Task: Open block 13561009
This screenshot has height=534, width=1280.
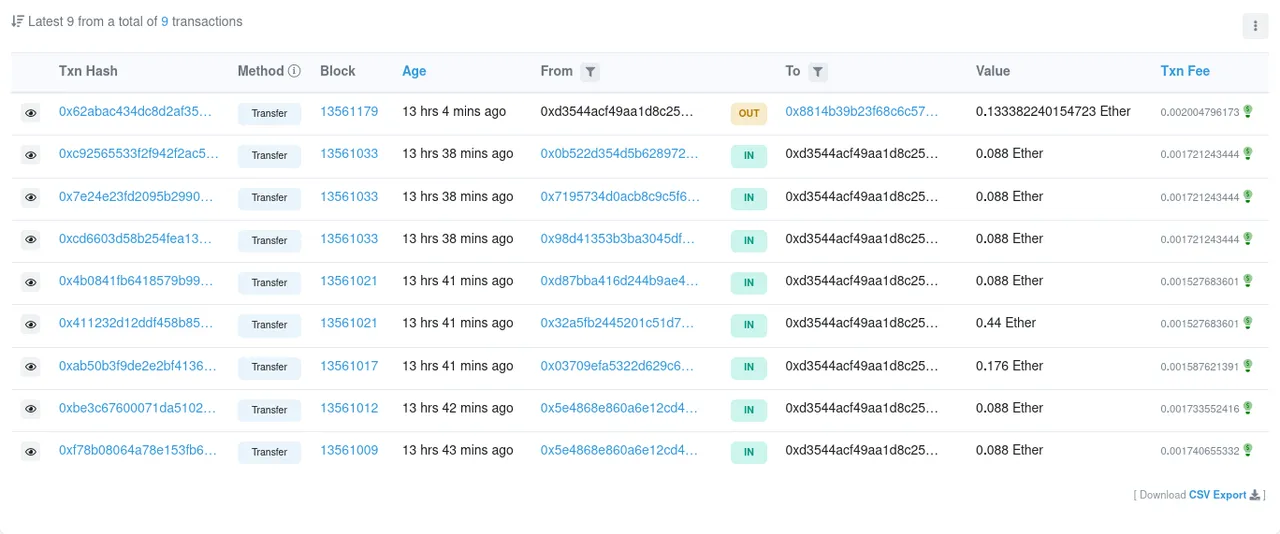Action: pyautogui.click(x=349, y=450)
